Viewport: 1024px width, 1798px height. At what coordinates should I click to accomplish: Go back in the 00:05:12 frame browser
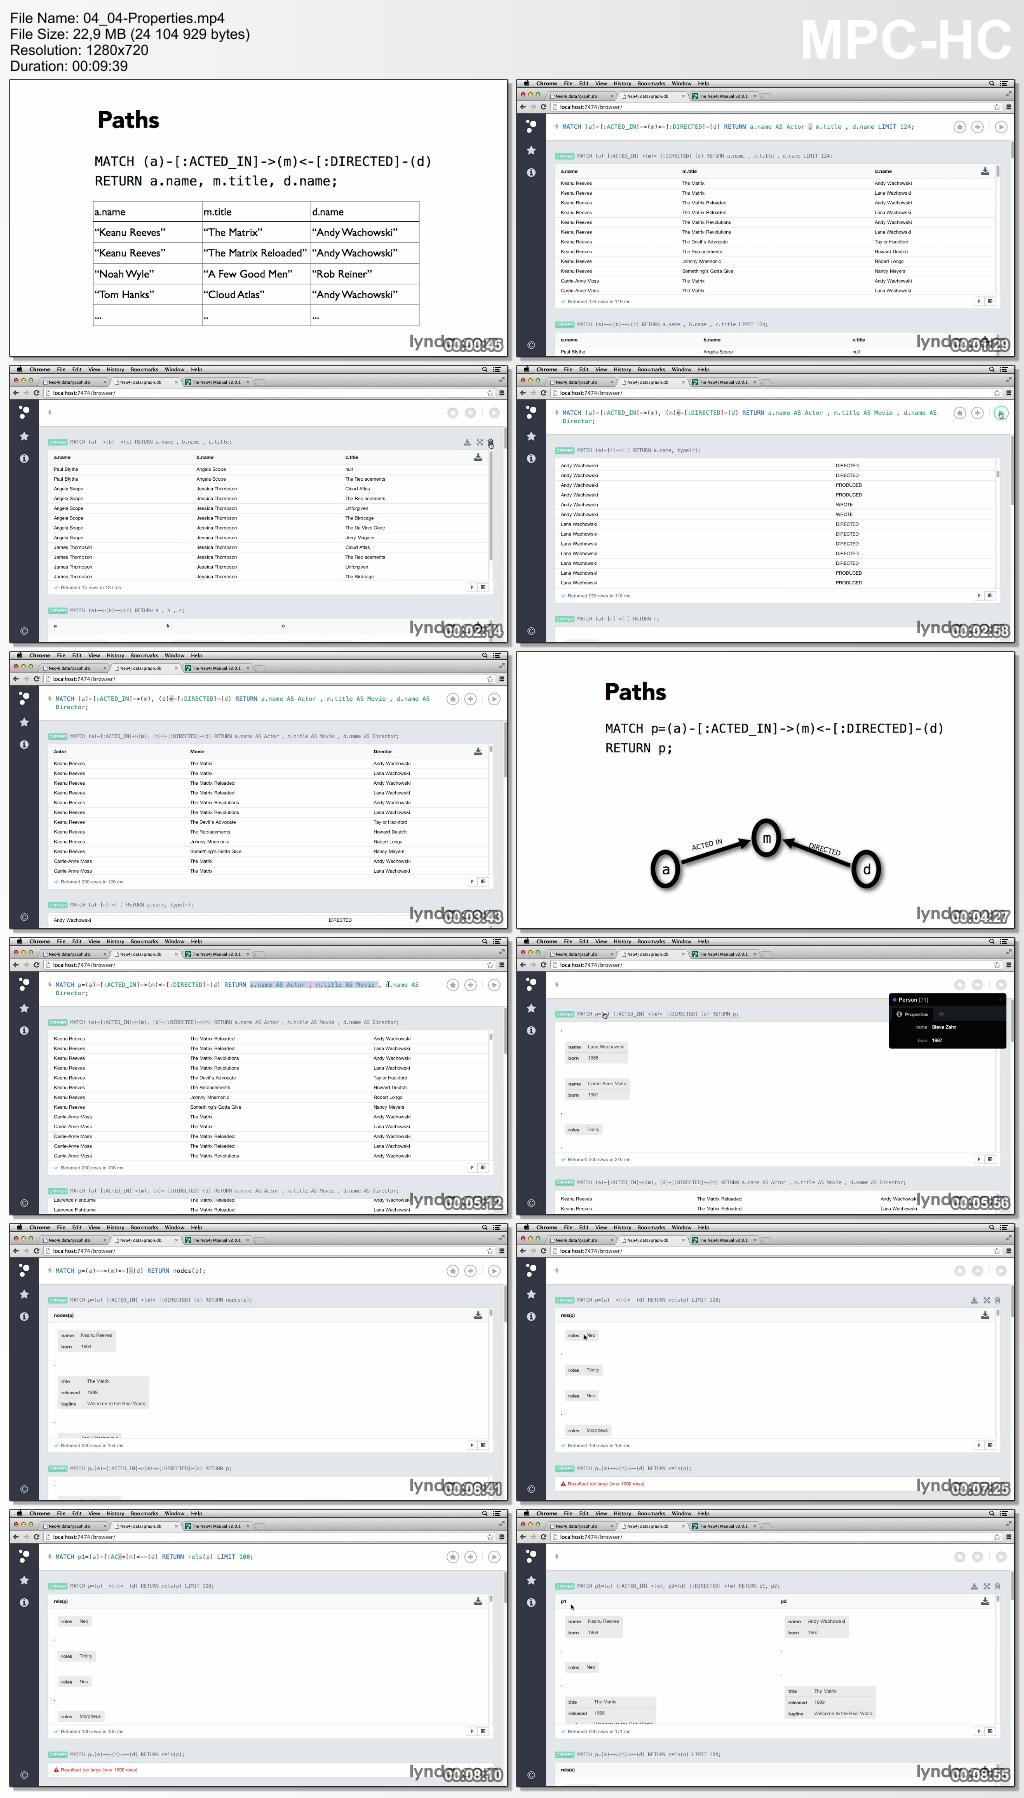click(x=16, y=965)
